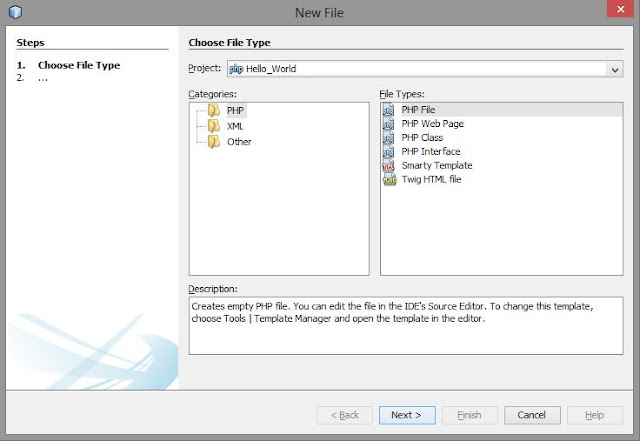Click the Cancel button

point(532,415)
